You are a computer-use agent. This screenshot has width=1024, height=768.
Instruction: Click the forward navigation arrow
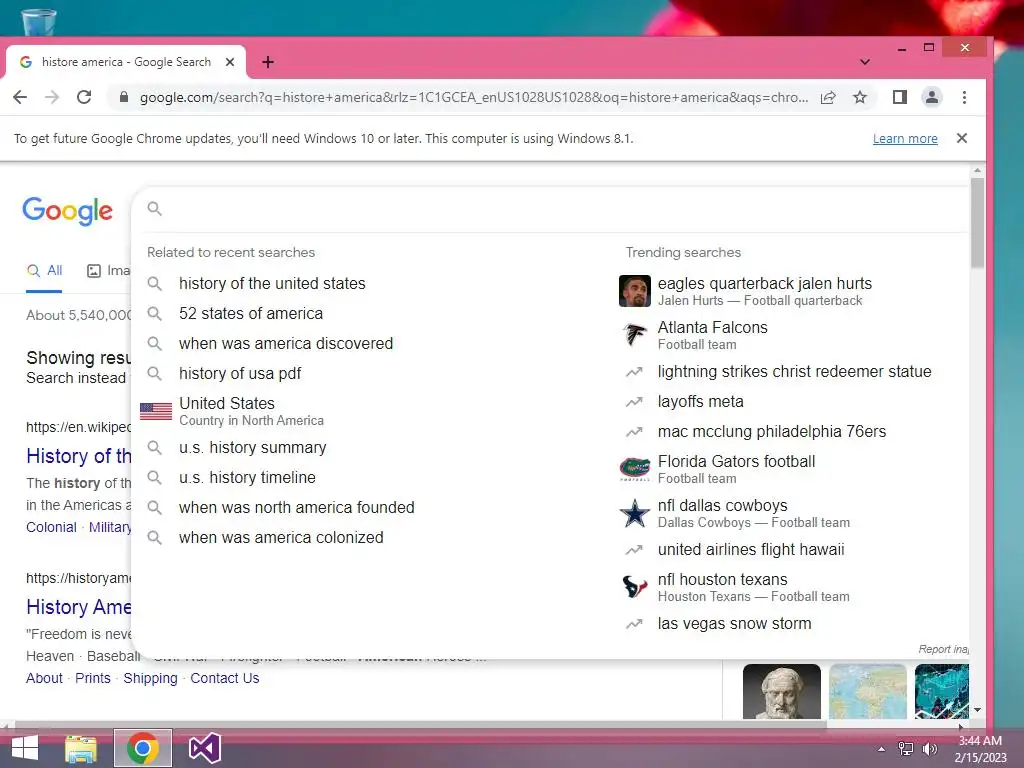(52, 97)
